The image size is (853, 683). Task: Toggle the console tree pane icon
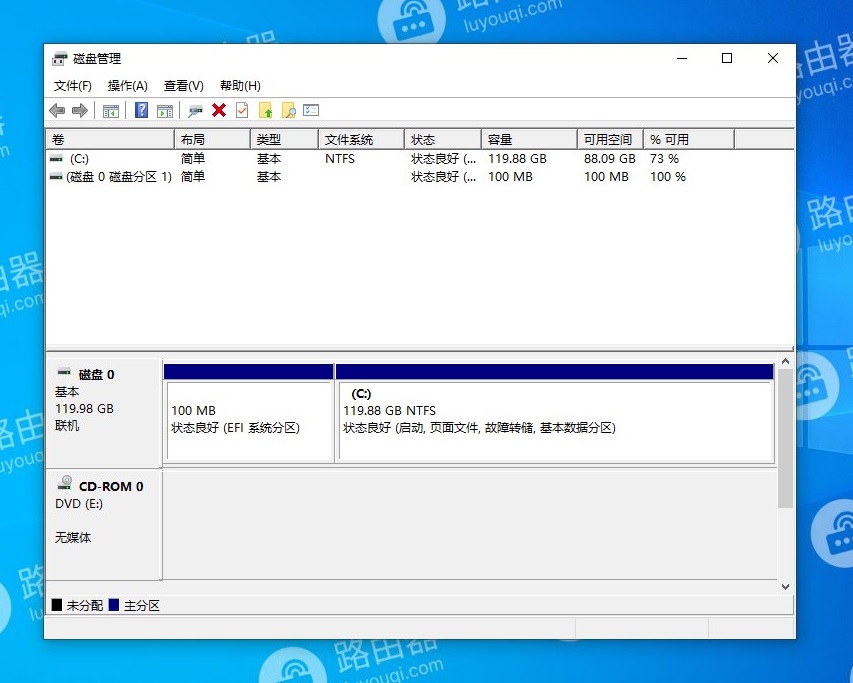(x=110, y=110)
